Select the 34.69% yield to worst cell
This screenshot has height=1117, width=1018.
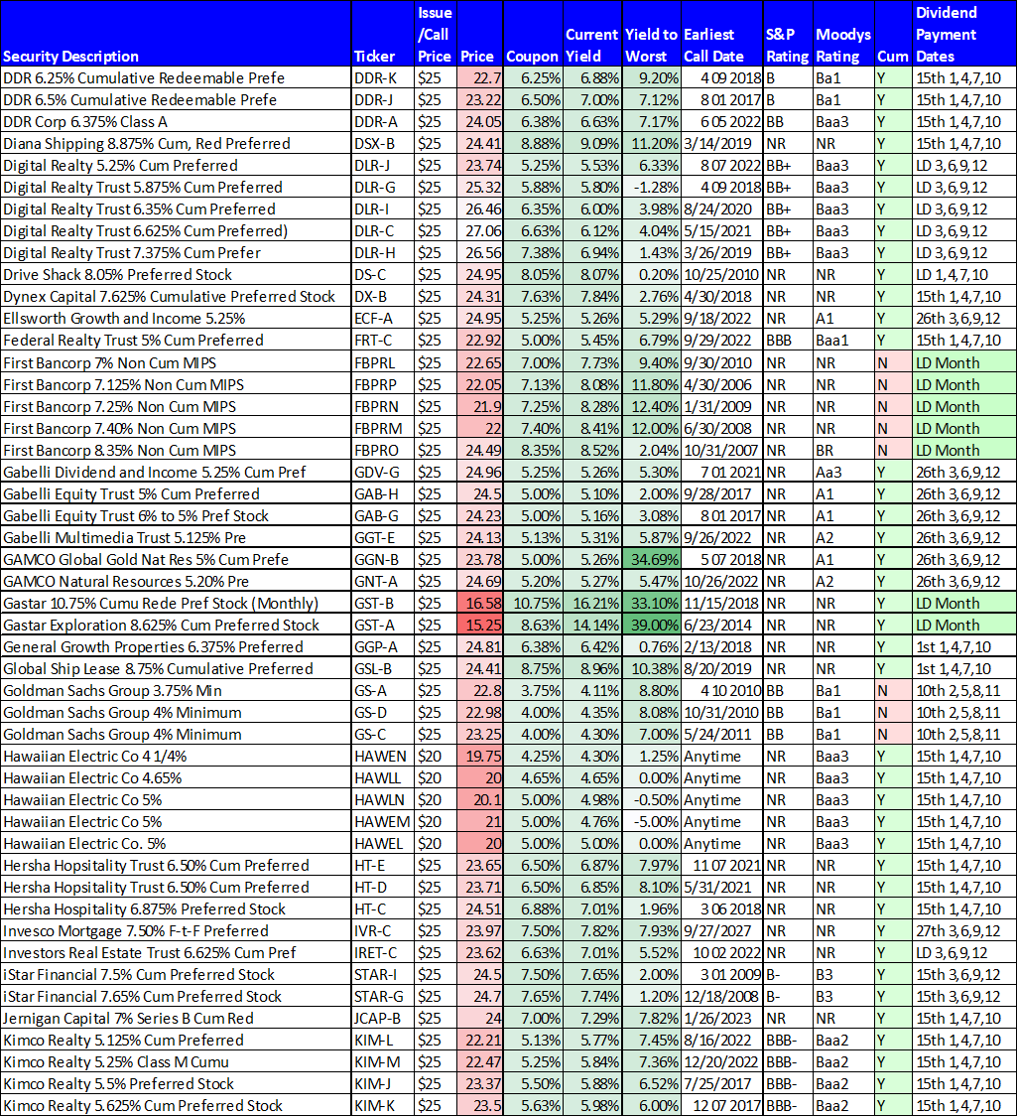coord(651,559)
